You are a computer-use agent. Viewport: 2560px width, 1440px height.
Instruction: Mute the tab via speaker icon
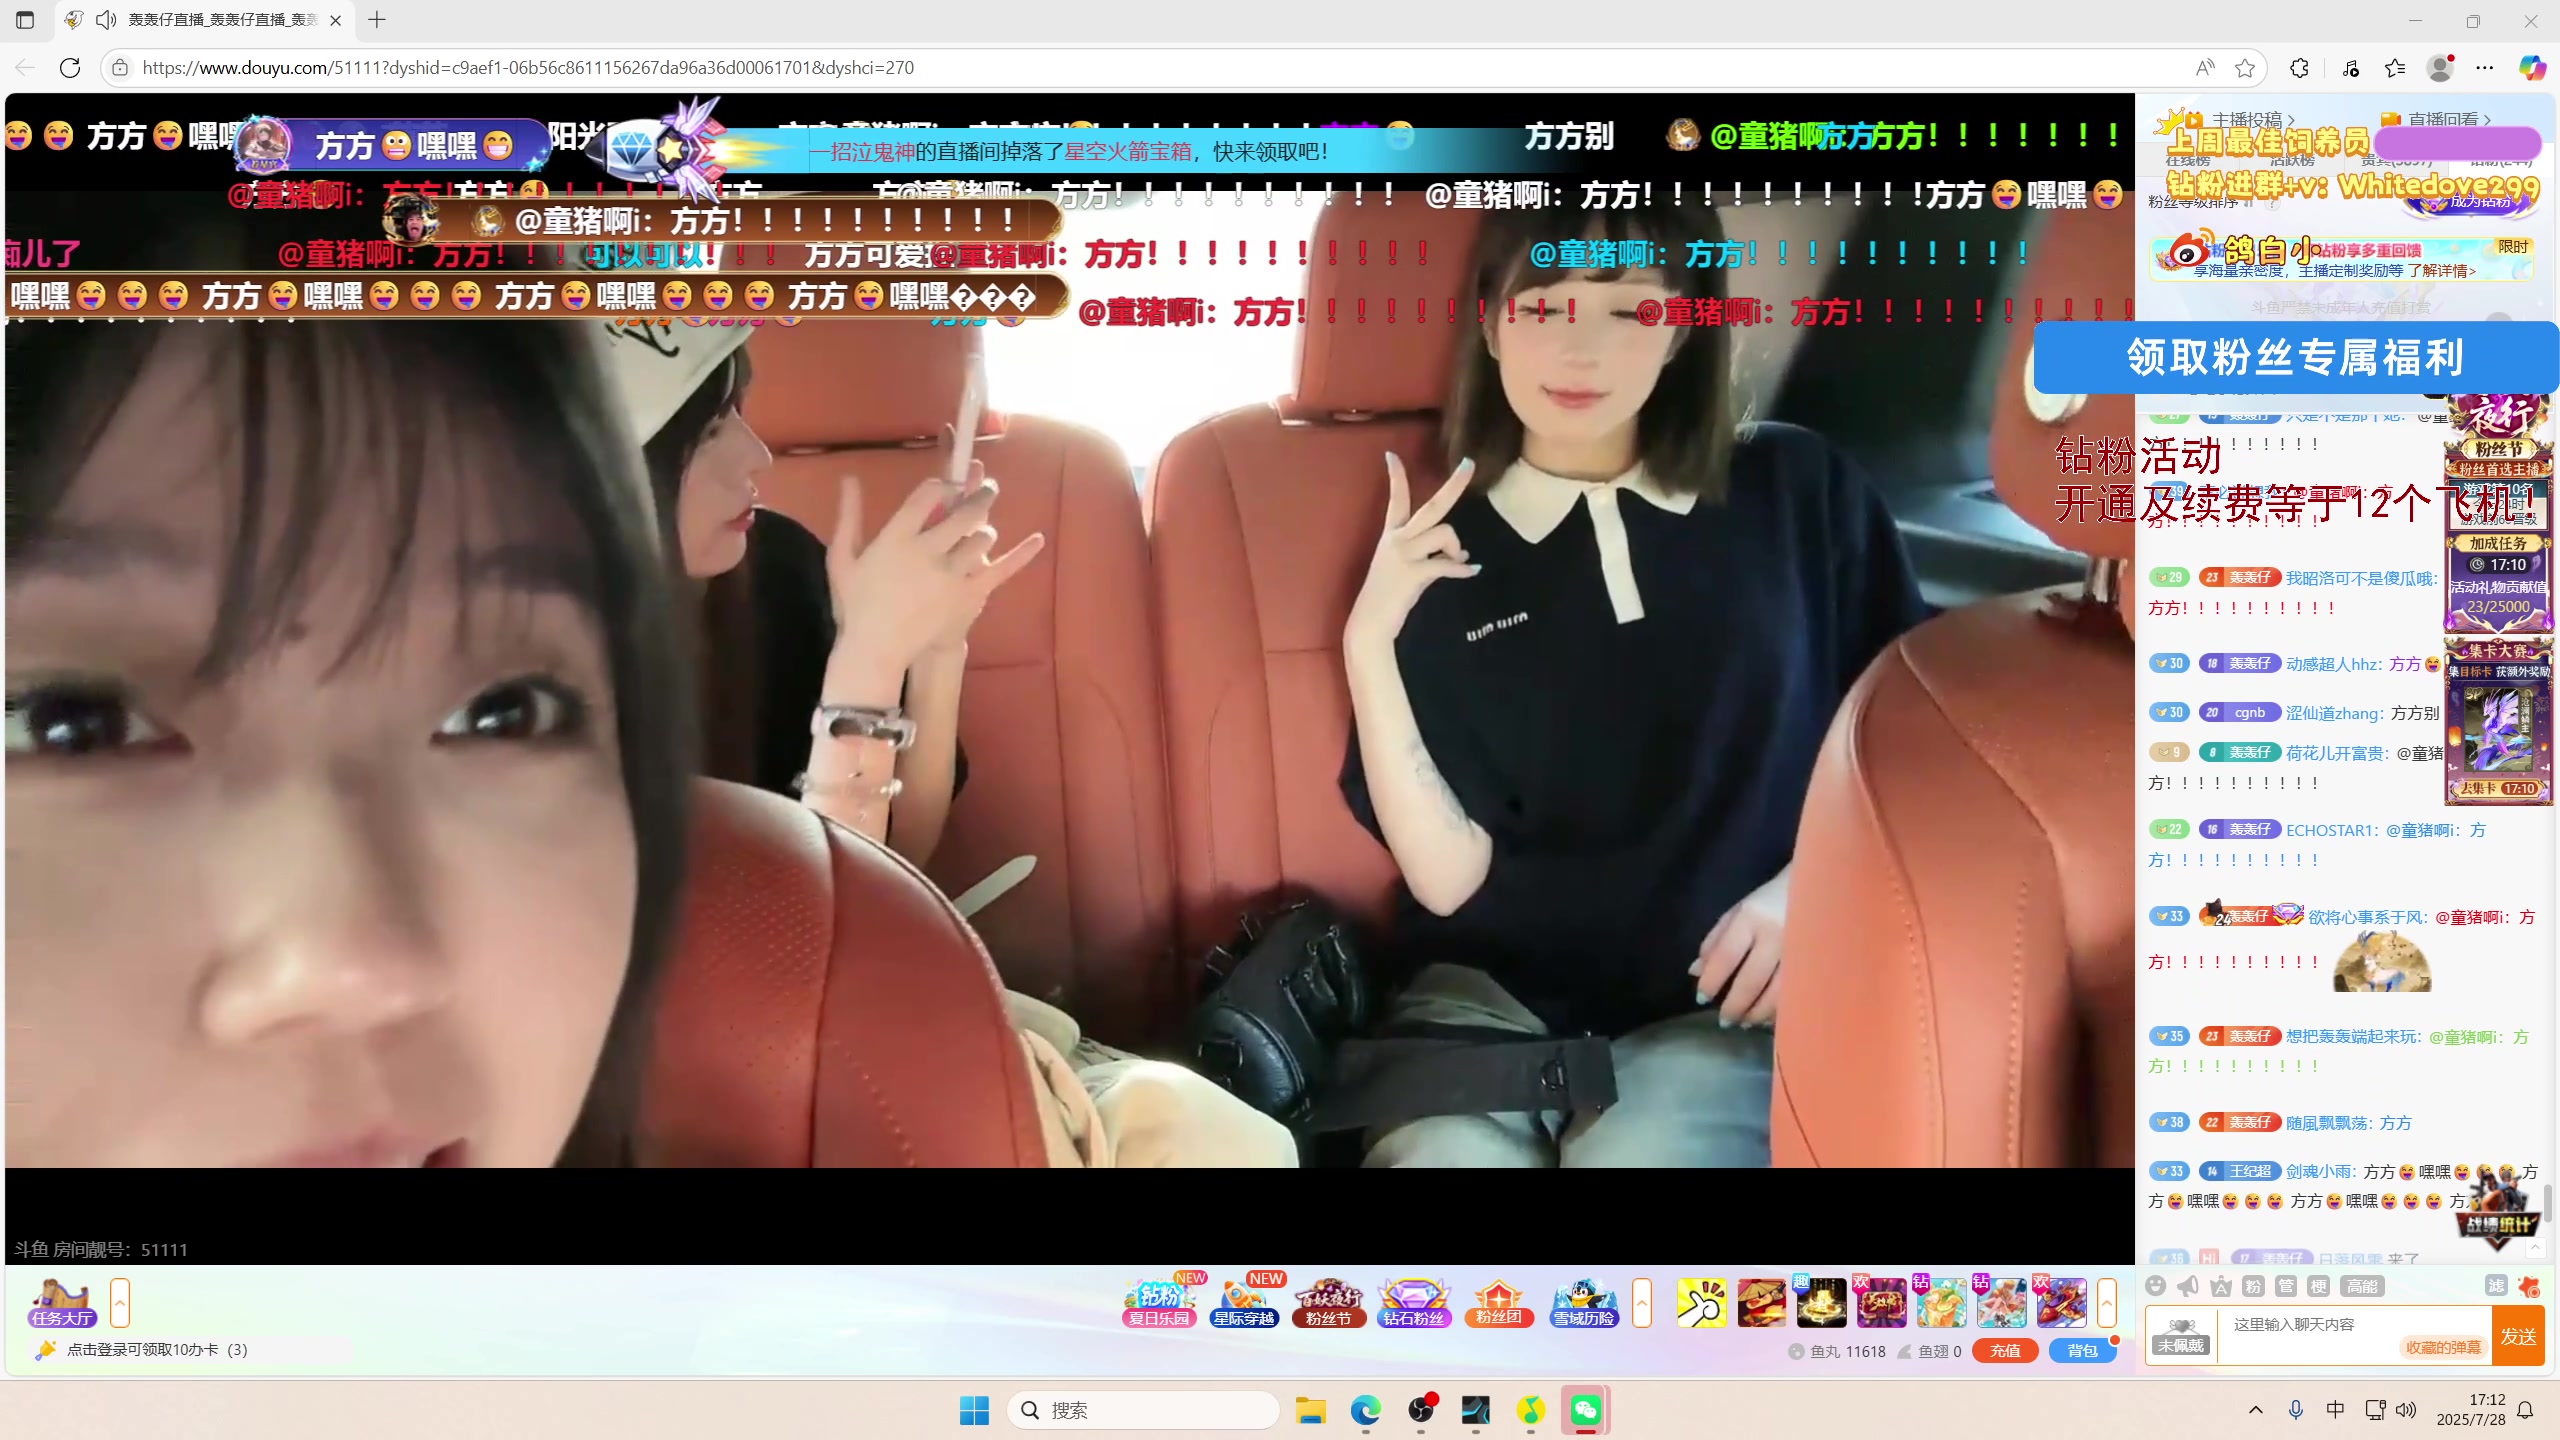[x=106, y=20]
